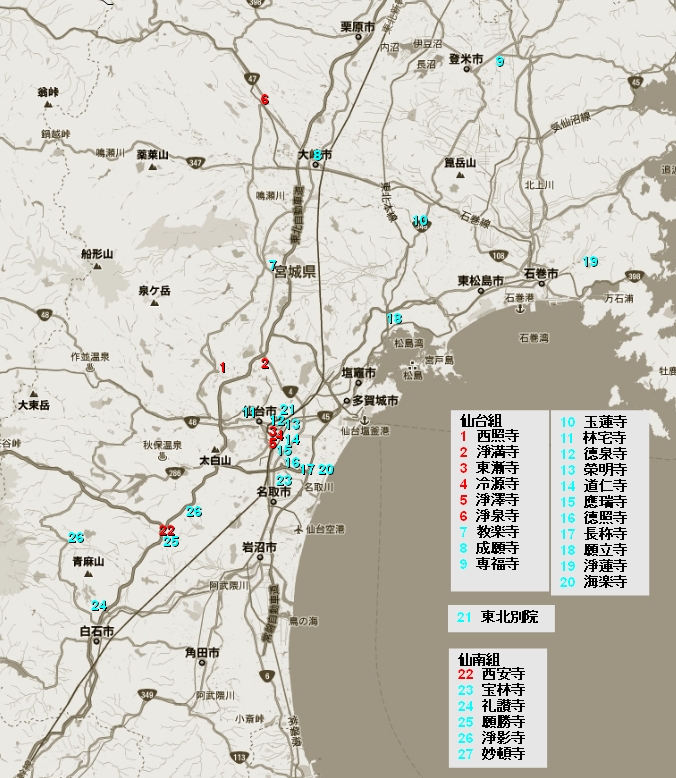Click legend entry 1 西照寺
676x778 pixels.
pos(489,436)
